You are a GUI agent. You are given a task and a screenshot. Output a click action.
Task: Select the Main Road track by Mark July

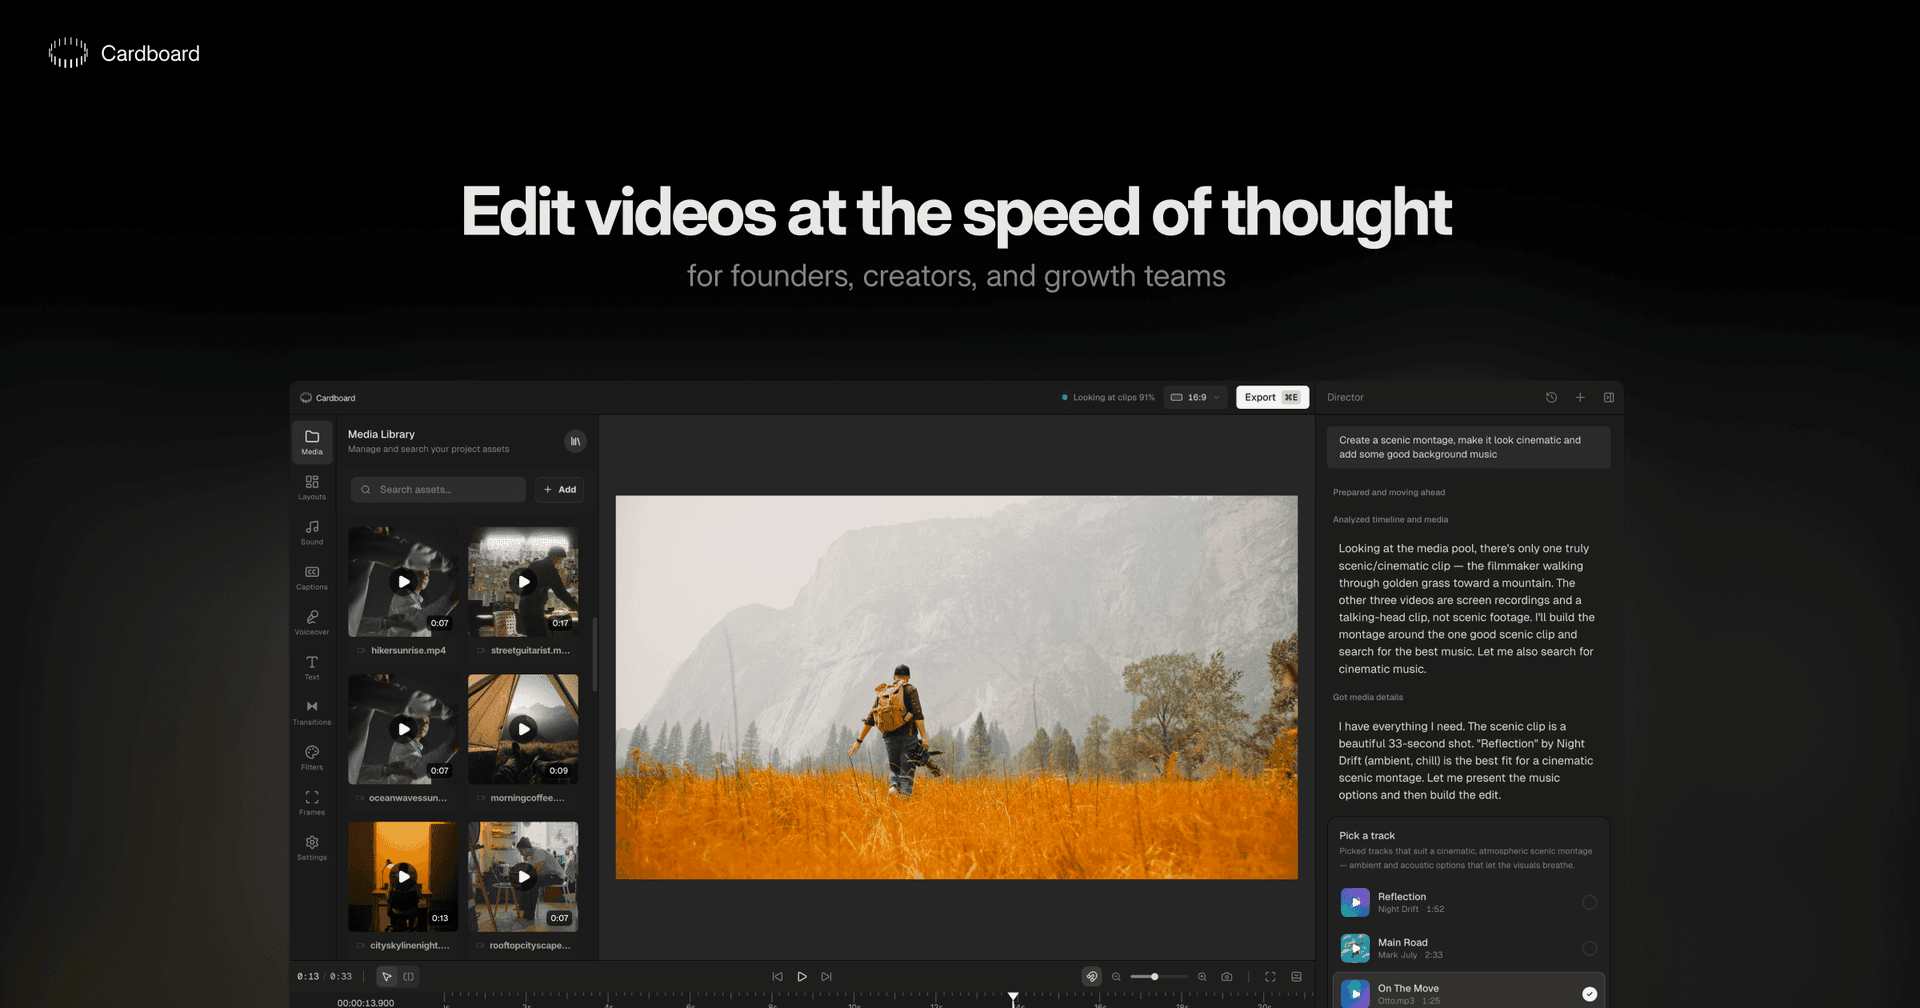click(1467, 948)
